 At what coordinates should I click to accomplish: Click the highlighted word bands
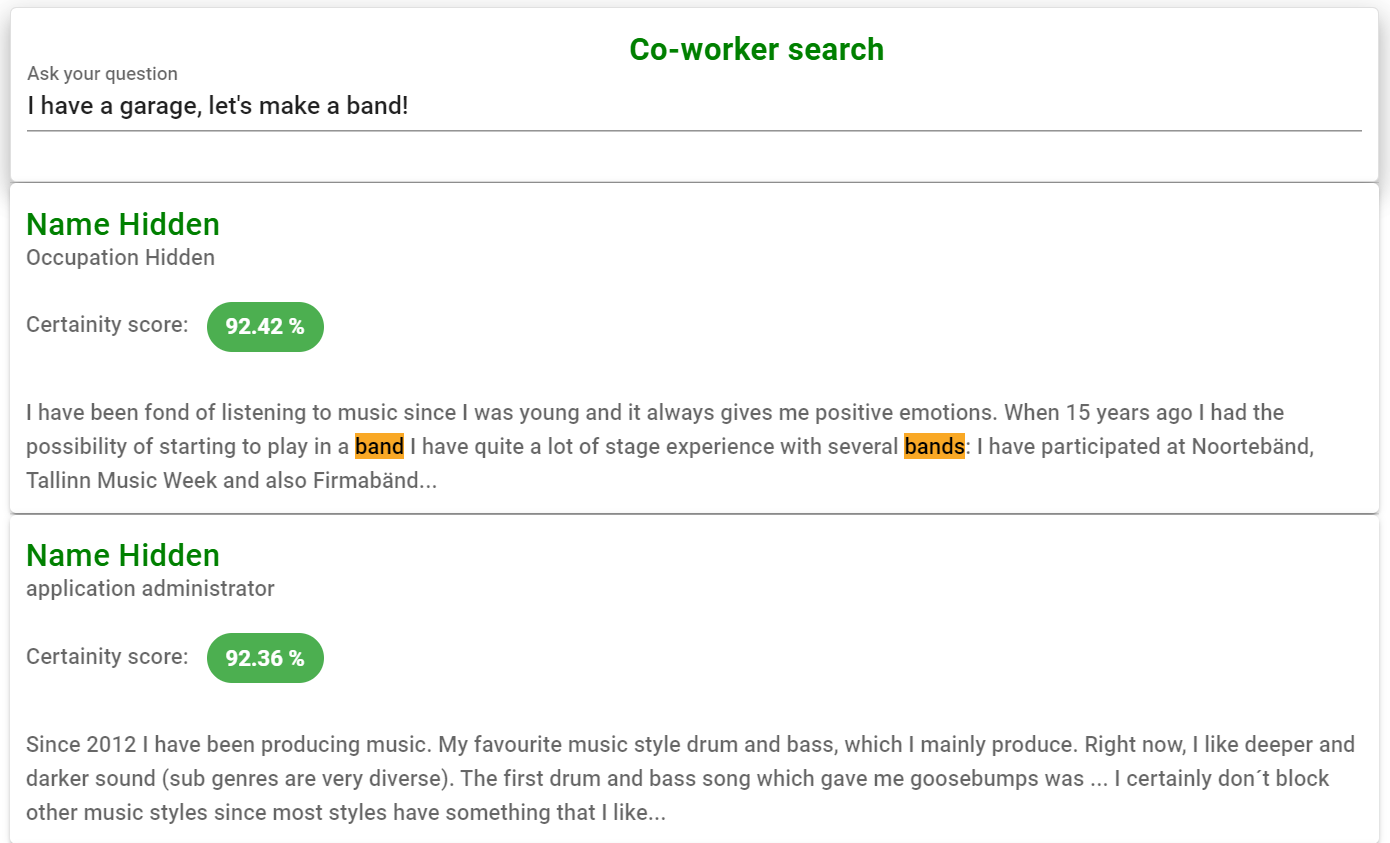click(x=934, y=446)
